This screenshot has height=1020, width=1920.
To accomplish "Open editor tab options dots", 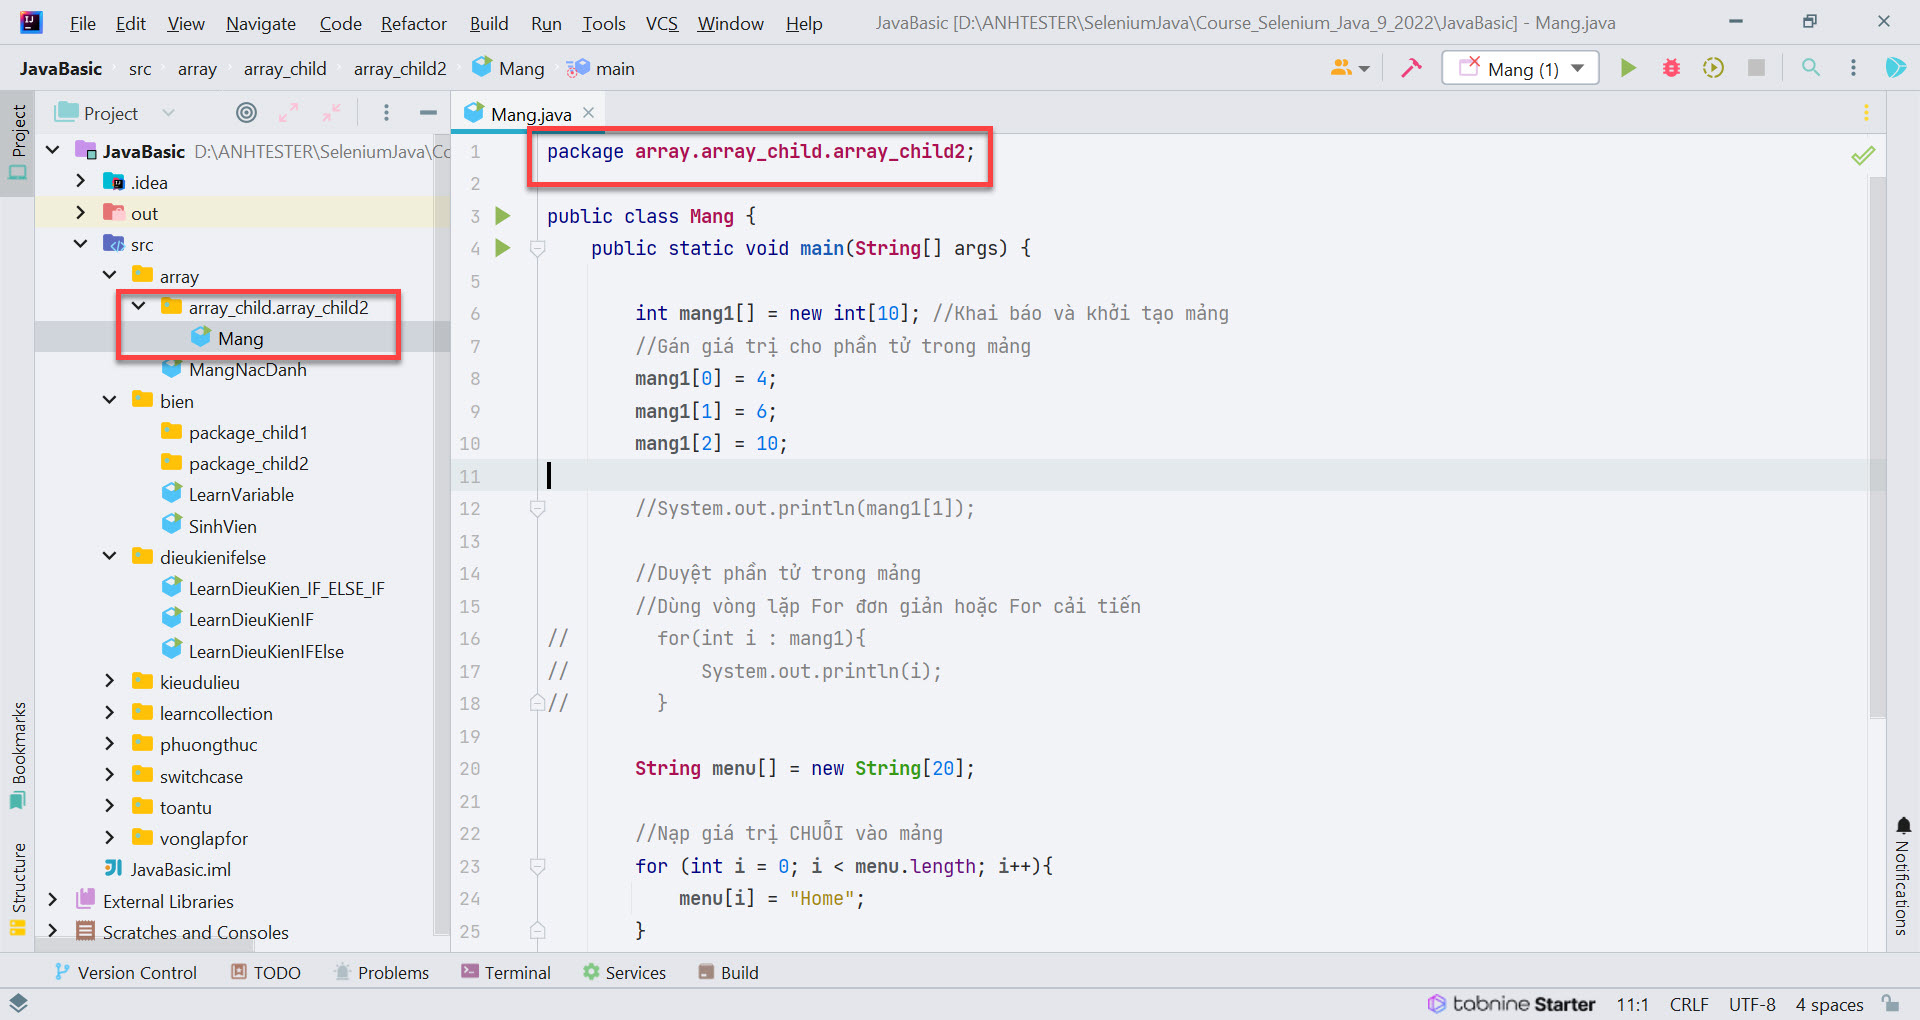I will click(1865, 113).
